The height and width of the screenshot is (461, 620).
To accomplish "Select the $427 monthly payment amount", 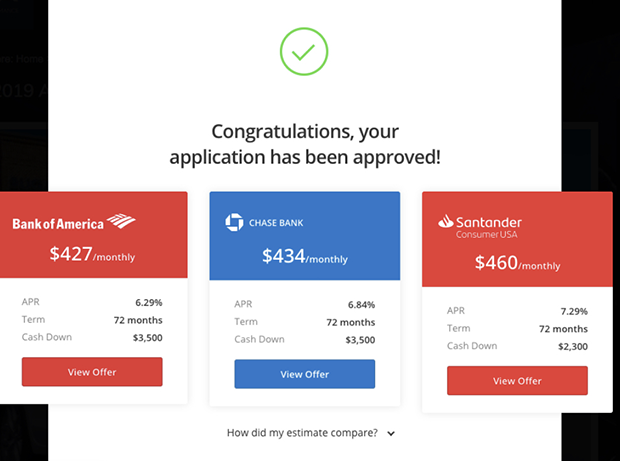I will coord(70,254).
